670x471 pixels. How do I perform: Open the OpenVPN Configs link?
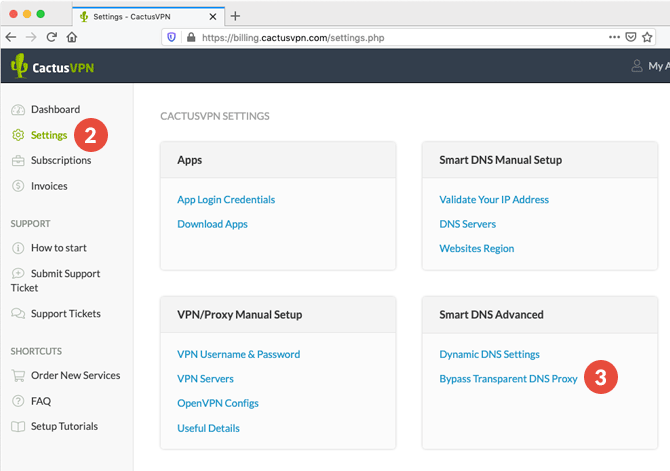click(218, 403)
